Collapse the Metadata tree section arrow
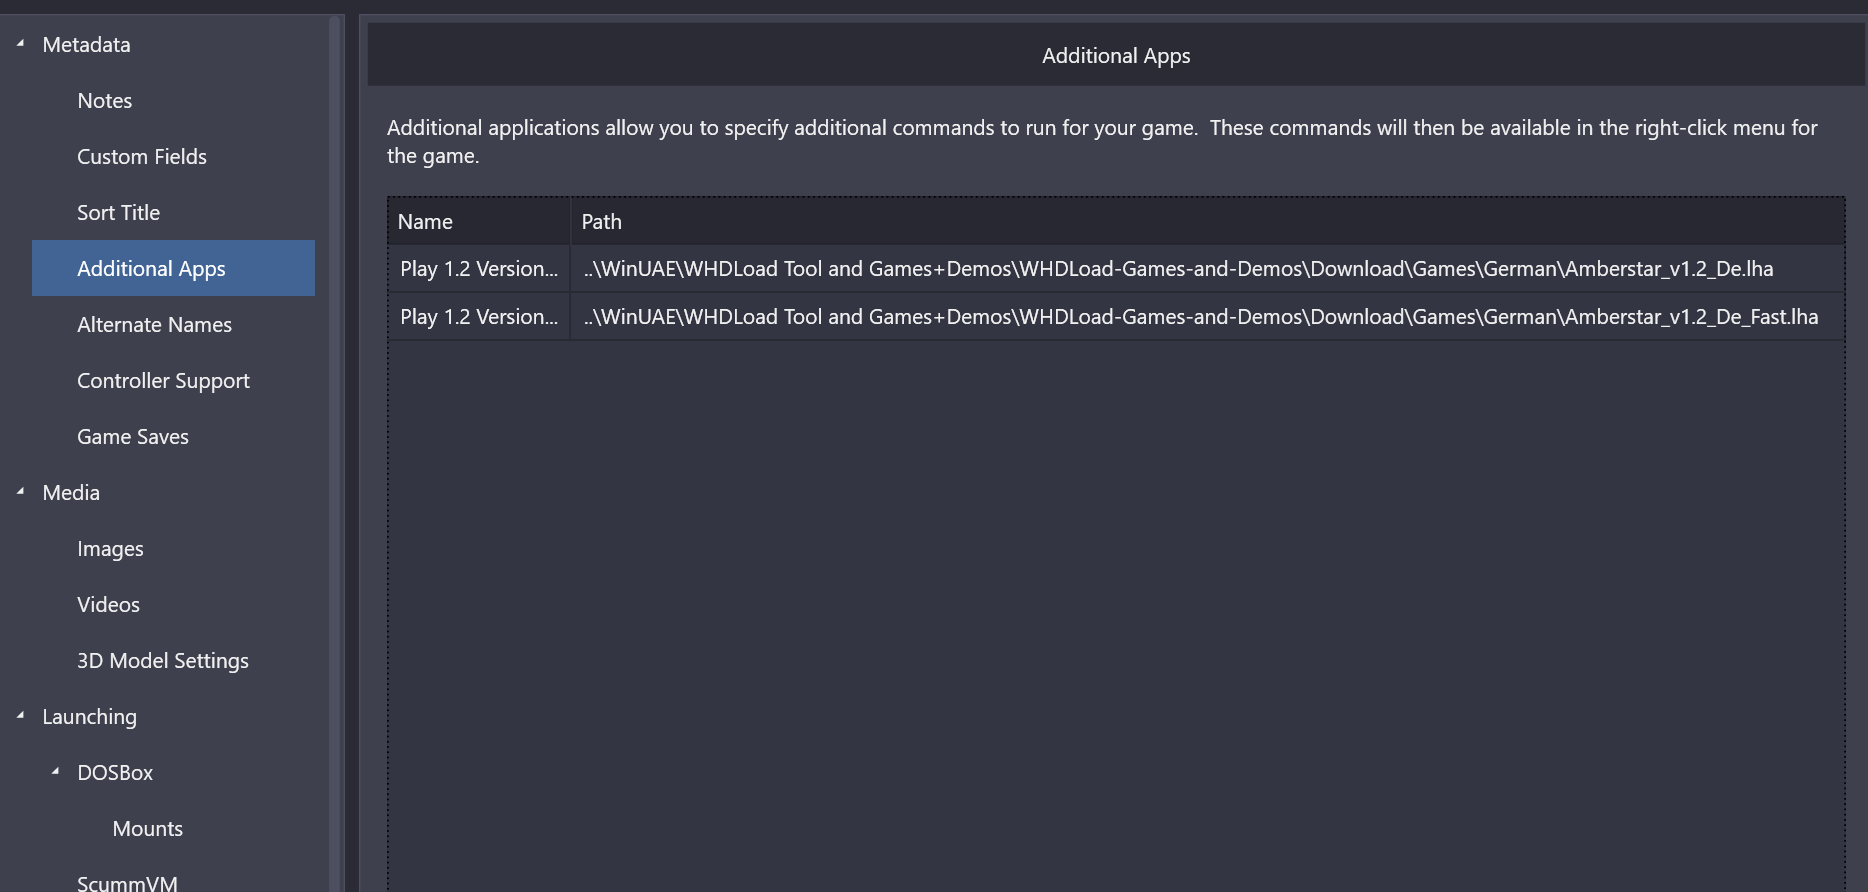1868x892 pixels. pyautogui.click(x=20, y=43)
